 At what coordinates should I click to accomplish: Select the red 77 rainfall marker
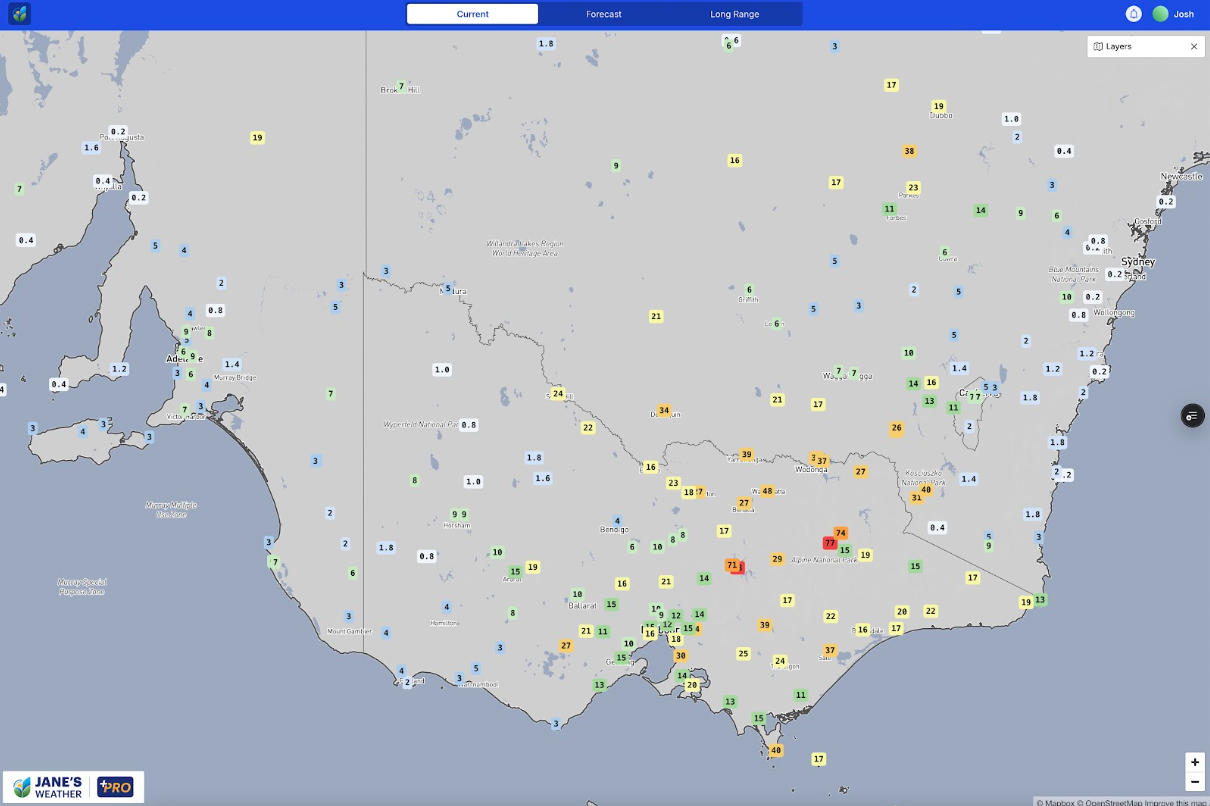click(x=830, y=543)
